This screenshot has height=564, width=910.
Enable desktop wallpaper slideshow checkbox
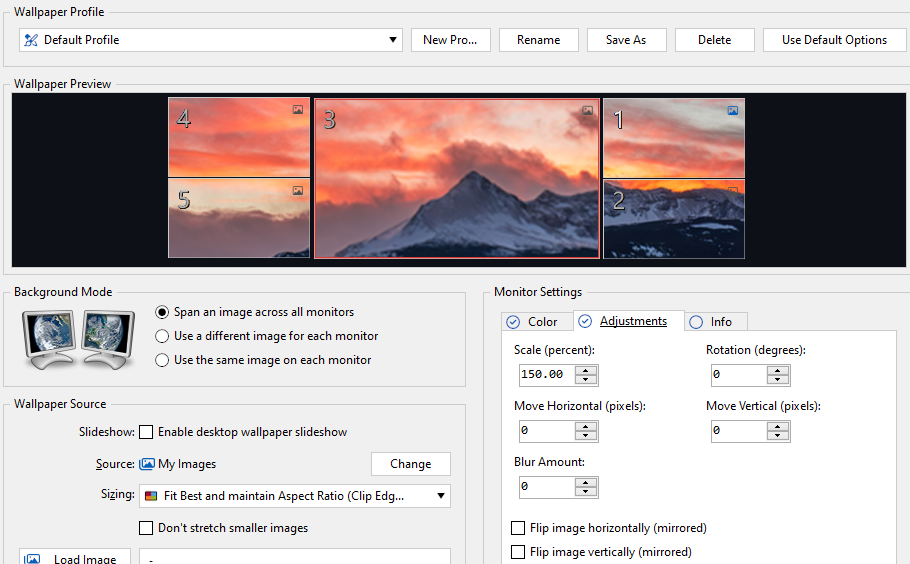[146, 432]
